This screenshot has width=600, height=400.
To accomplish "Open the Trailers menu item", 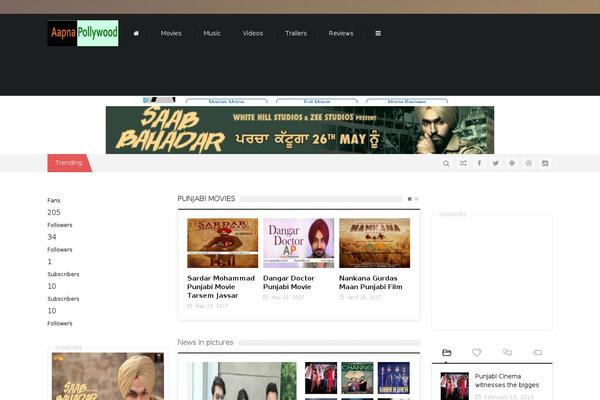I will click(296, 33).
